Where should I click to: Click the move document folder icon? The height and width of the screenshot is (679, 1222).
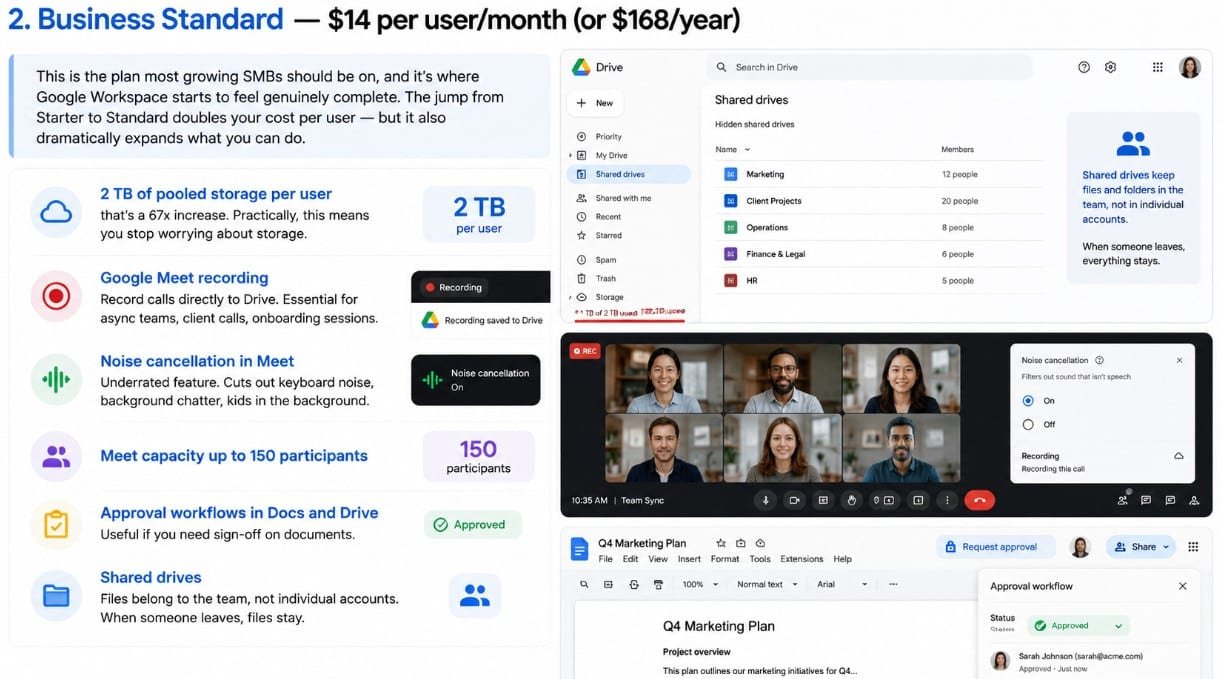pyautogui.click(x=741, y=543)
